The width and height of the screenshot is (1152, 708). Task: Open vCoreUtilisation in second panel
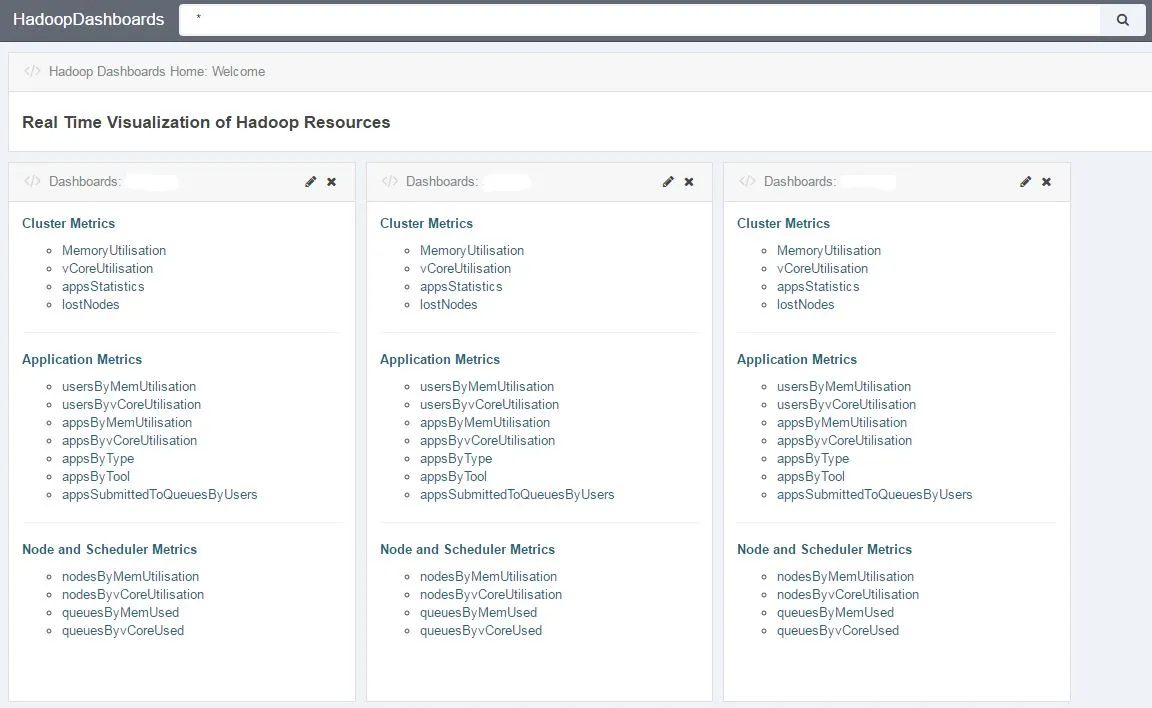click(465, 269)
